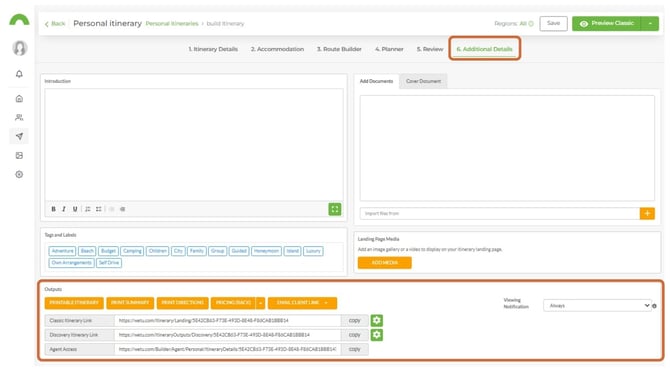Go to 4. Planner step
The image size is (670, 372).
pyautogui.click(x=389, y=49)
